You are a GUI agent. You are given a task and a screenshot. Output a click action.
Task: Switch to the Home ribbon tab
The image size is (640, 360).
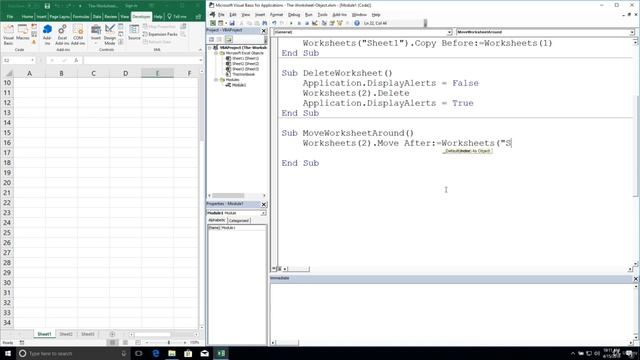coord(27,17)
